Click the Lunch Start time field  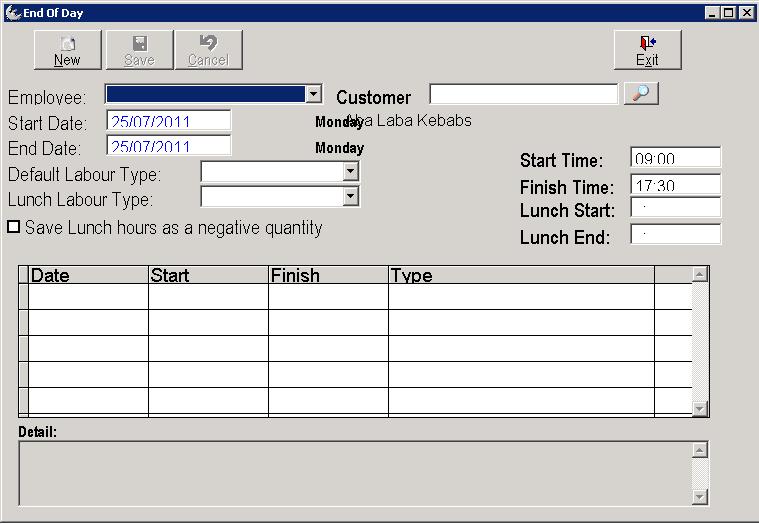675,209
